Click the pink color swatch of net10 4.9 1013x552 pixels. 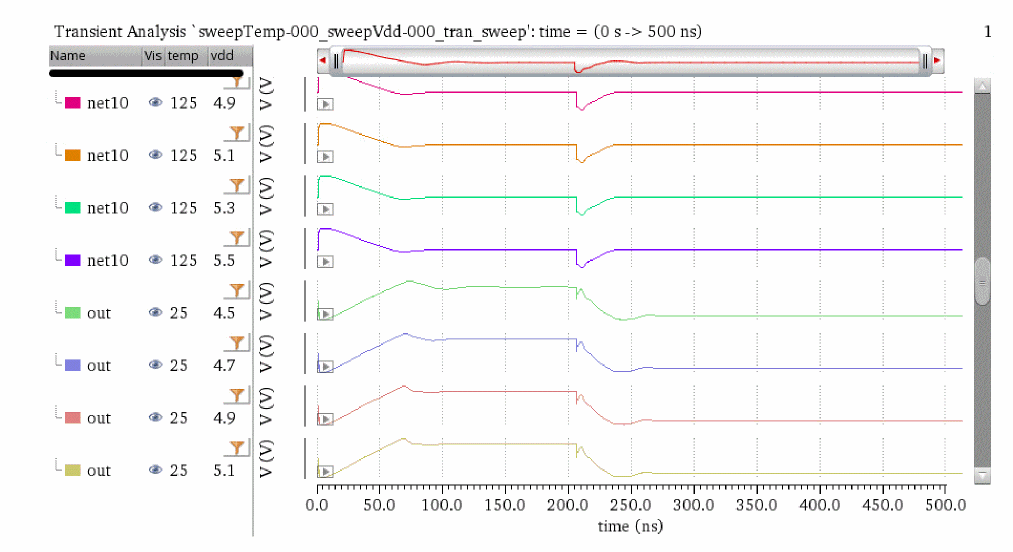click(x=72, y=103)
